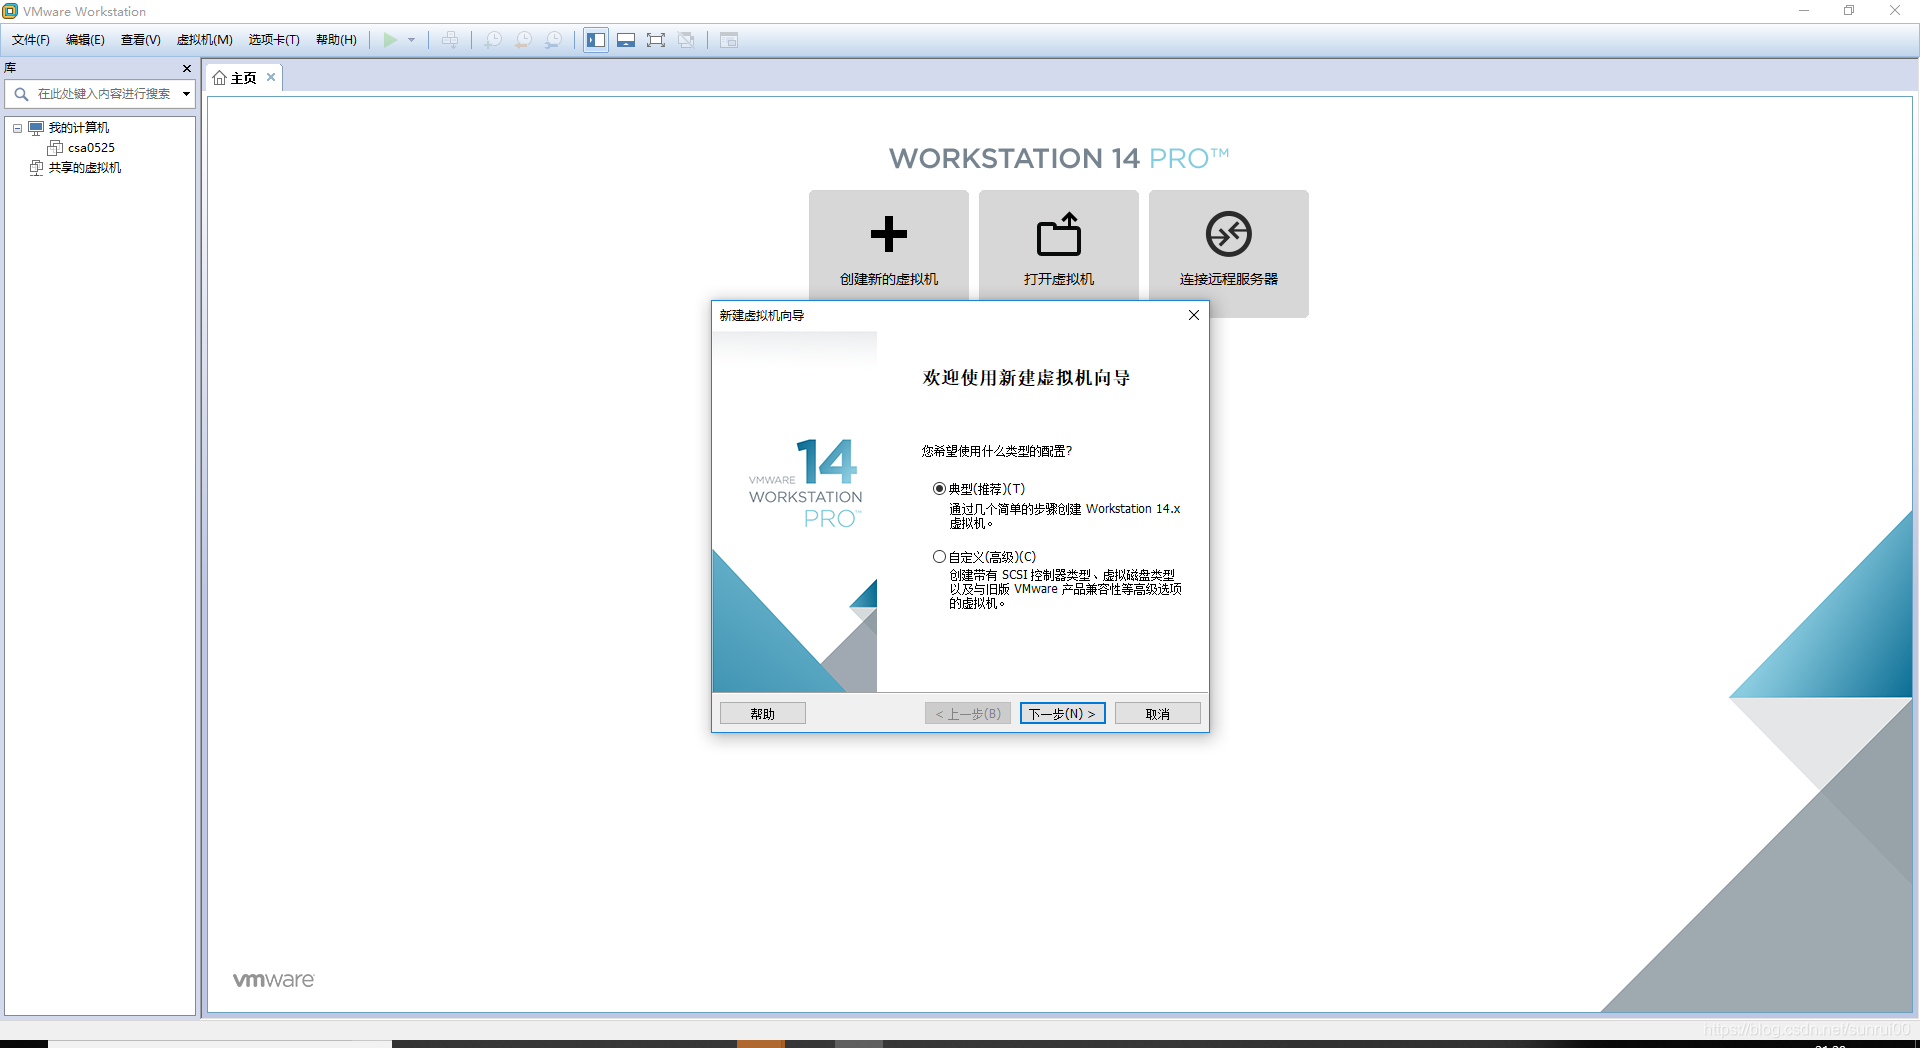Click the send Ctrl+Alt+Del toolbar icon
The image size is (1920, 1048).
coord(450,40)
